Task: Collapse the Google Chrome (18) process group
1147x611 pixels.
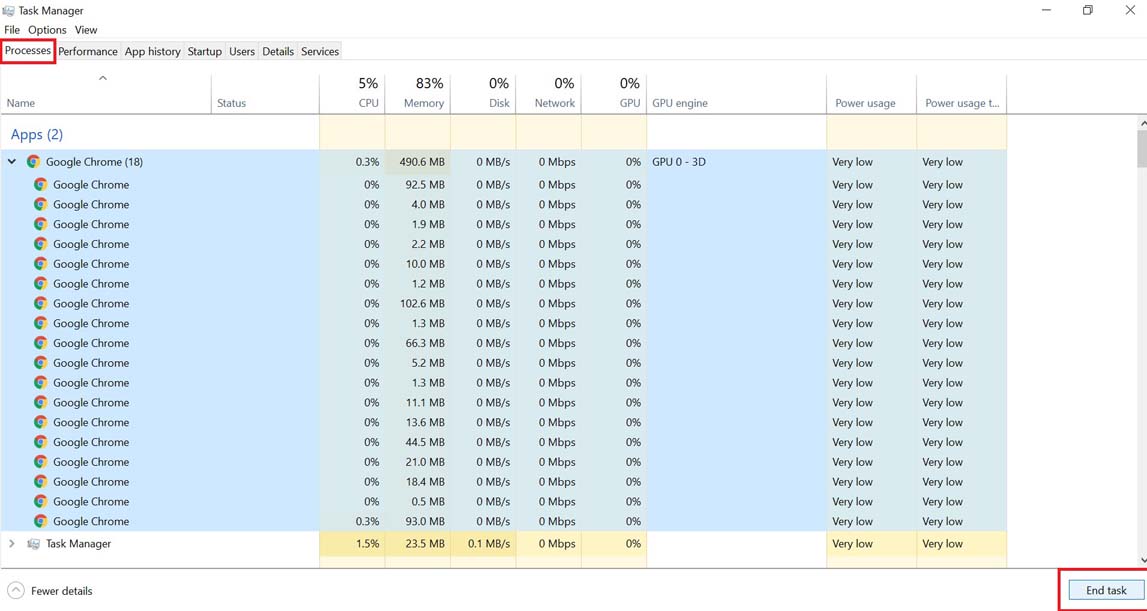Action: (12, 162)
